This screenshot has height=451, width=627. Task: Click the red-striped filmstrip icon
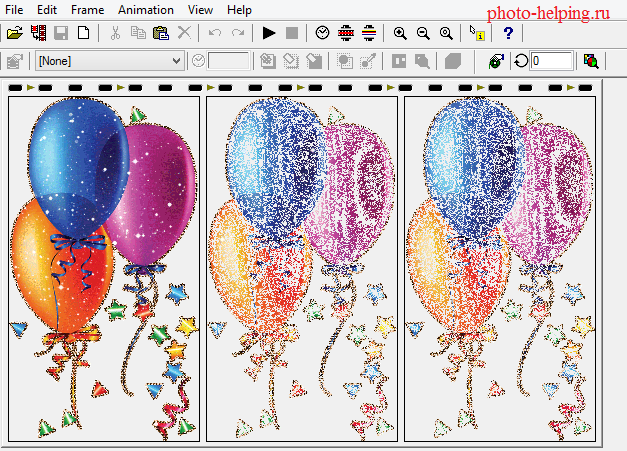coord(346,33)
